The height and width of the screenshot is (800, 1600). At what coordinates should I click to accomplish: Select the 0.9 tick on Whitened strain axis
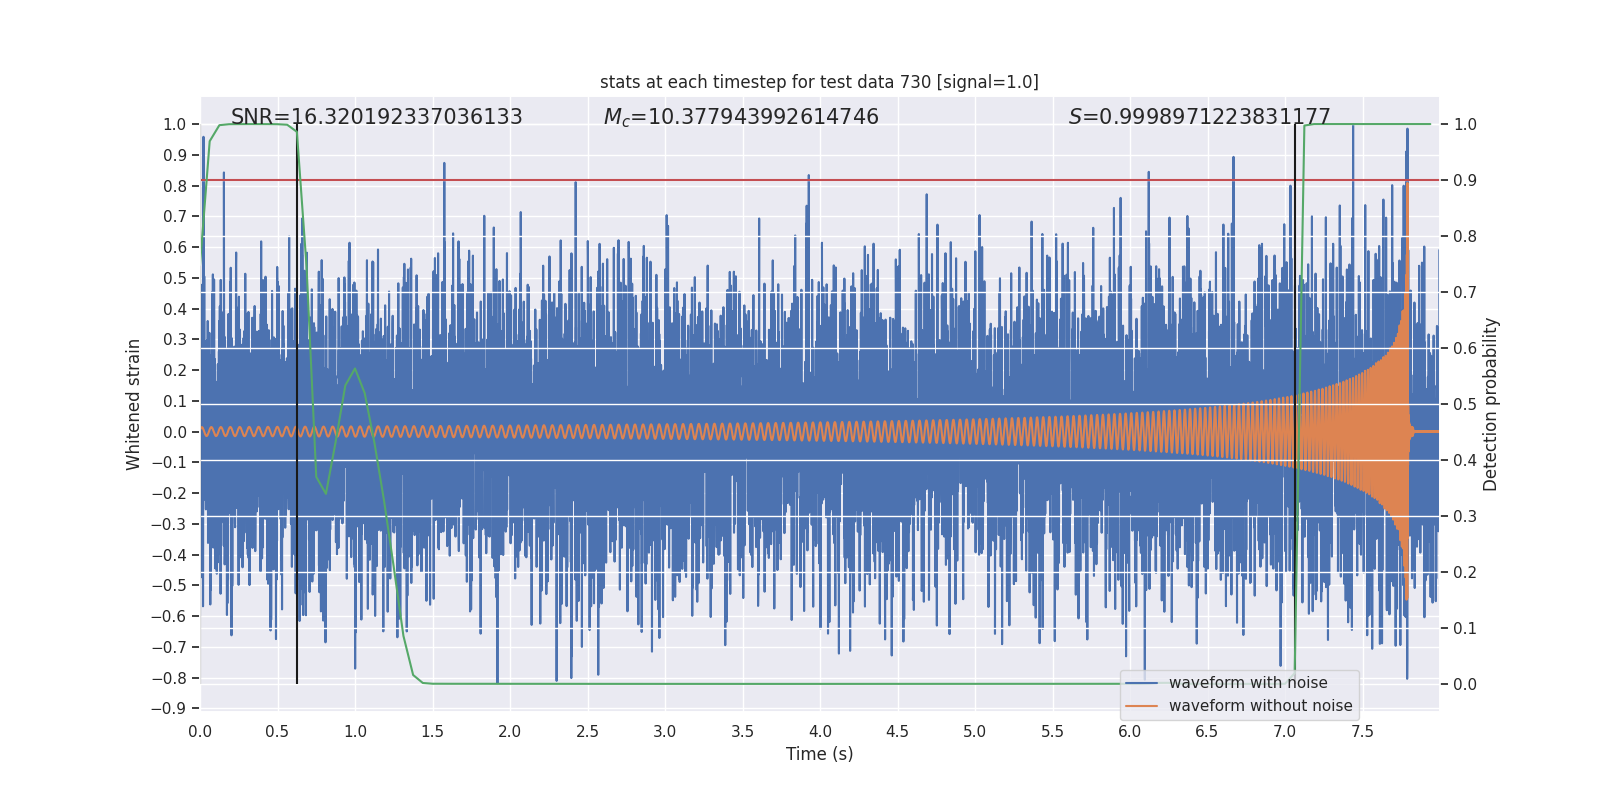point(175,155)
